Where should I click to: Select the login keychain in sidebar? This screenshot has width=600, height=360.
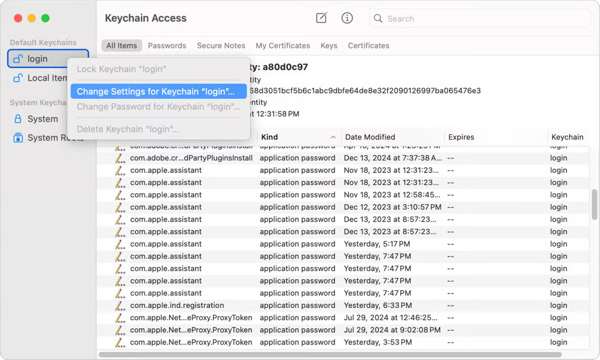pyautogui.click(x=48, y=59)
